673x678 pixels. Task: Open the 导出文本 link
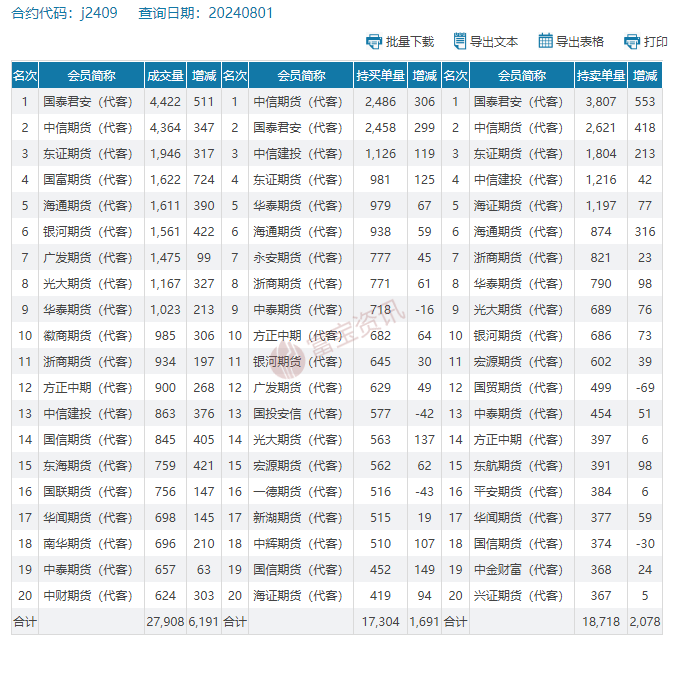(x=494, y=42)
